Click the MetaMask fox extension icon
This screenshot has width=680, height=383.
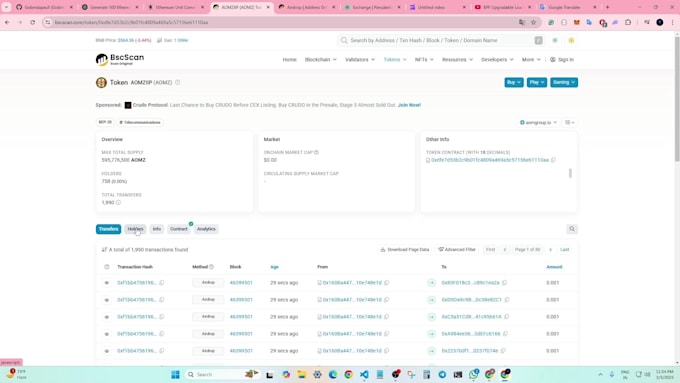point(576,22)
